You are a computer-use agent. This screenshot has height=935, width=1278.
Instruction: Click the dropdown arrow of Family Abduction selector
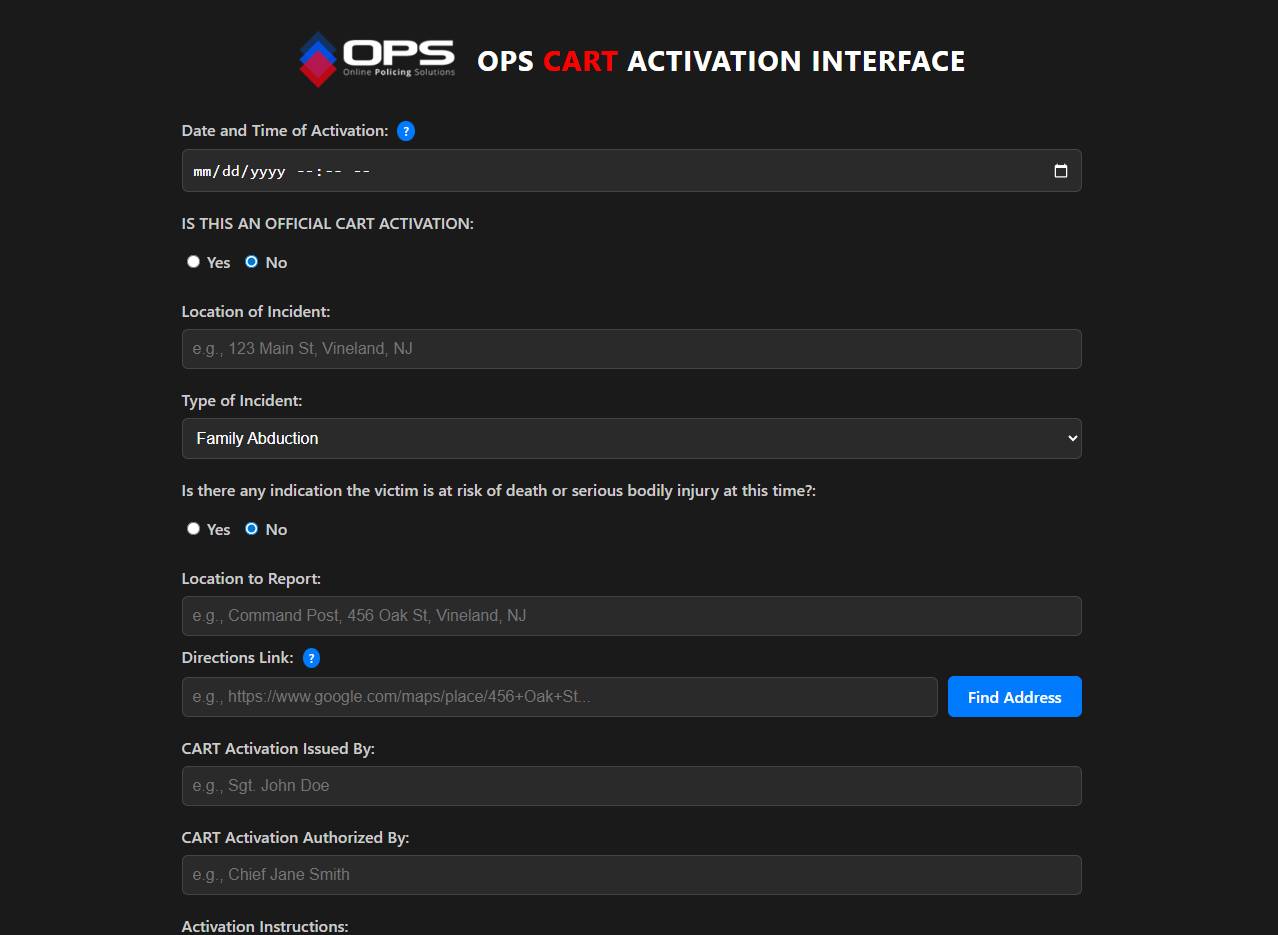pos(1072,438)
